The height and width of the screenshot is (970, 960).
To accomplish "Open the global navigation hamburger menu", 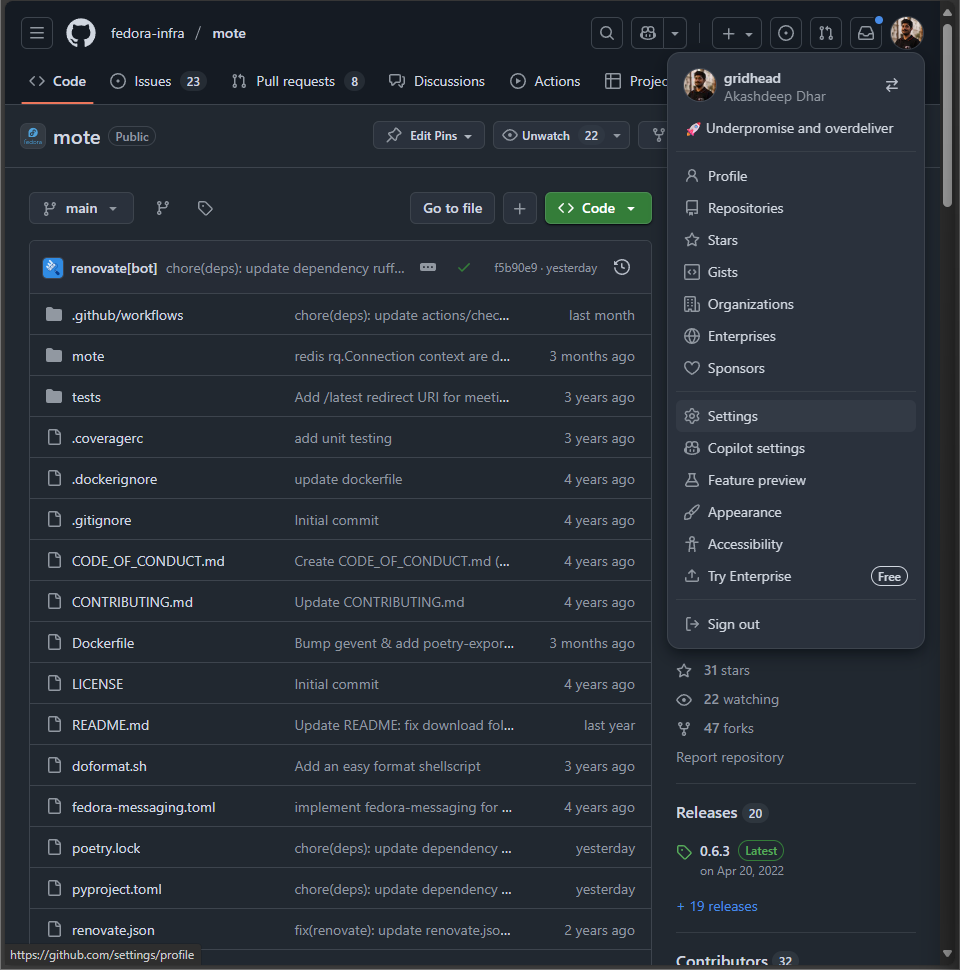I will 36,32.
